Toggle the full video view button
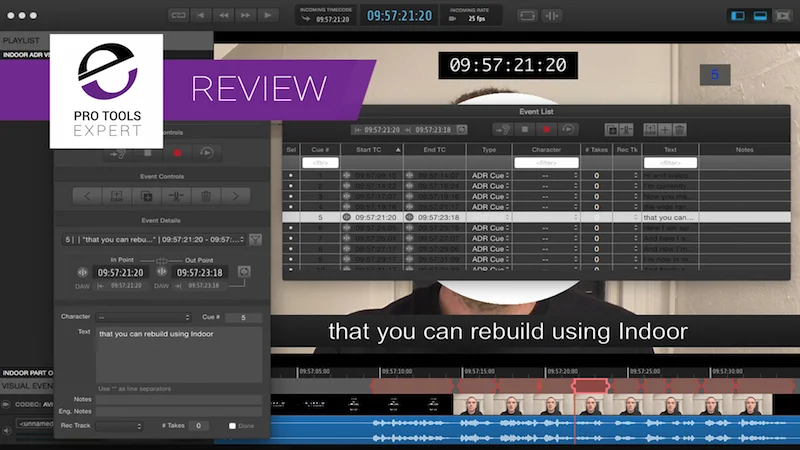800x450 pixels. click(x=783, y=16)
